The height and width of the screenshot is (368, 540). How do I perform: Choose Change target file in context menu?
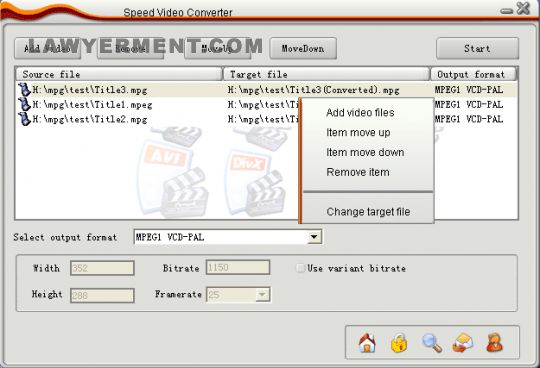click(368, 212)
